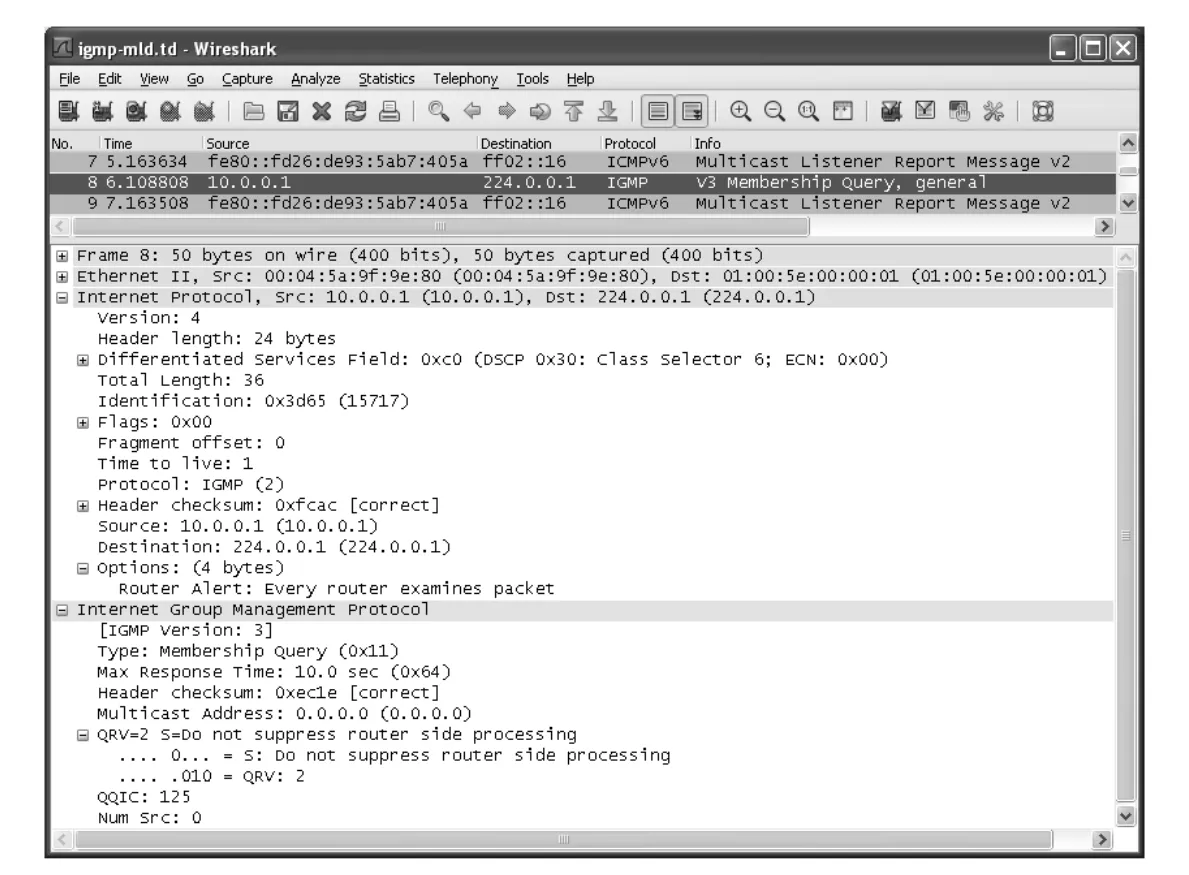Open the File menu
The width and height of the screenshot is (1189, 875).
(69, 79)
